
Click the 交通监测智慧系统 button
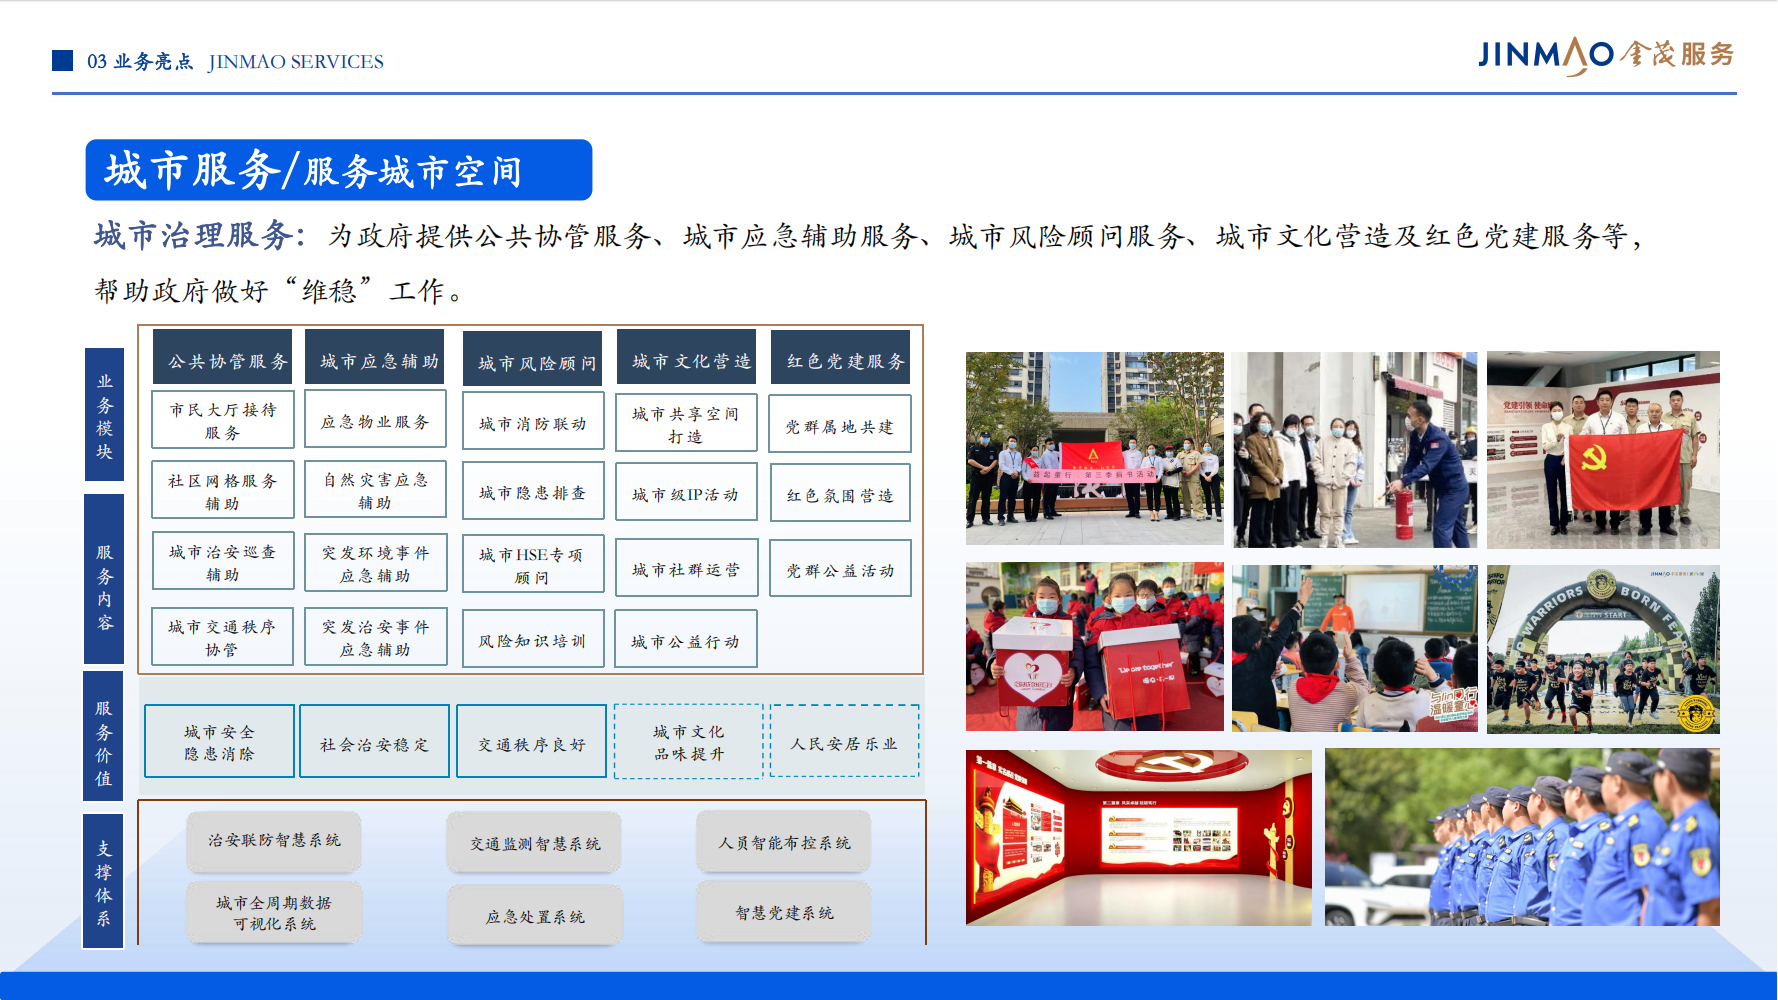click(x=535, y=843)
